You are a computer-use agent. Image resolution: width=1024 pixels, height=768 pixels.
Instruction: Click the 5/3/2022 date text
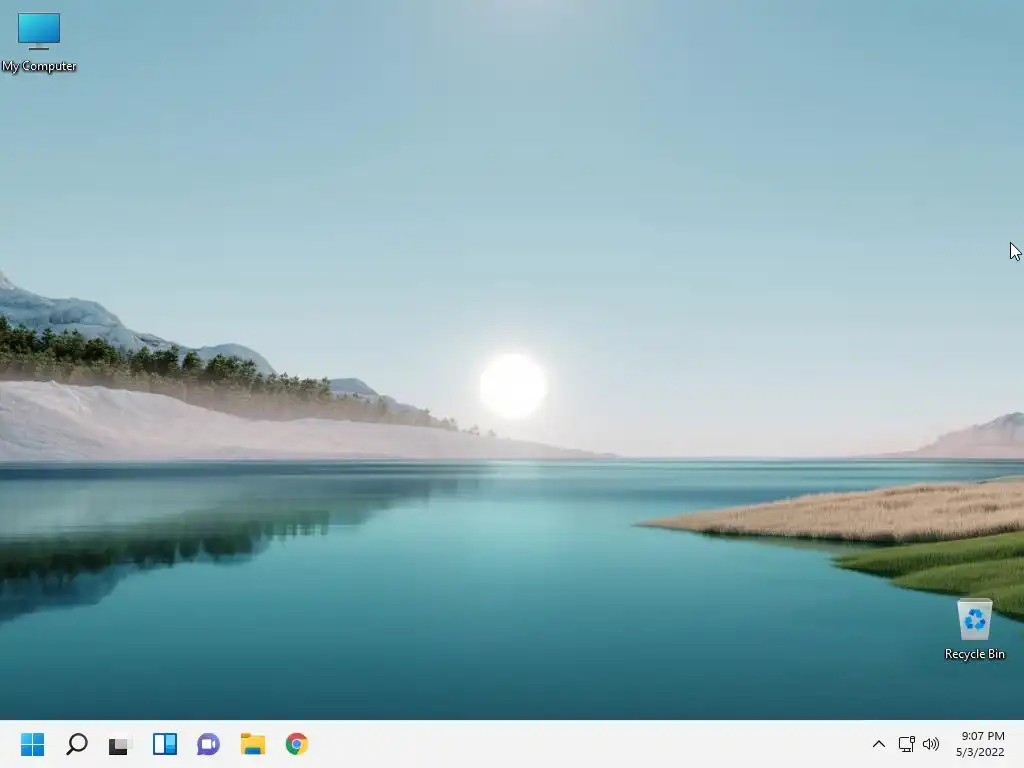[x=980, y=752]
